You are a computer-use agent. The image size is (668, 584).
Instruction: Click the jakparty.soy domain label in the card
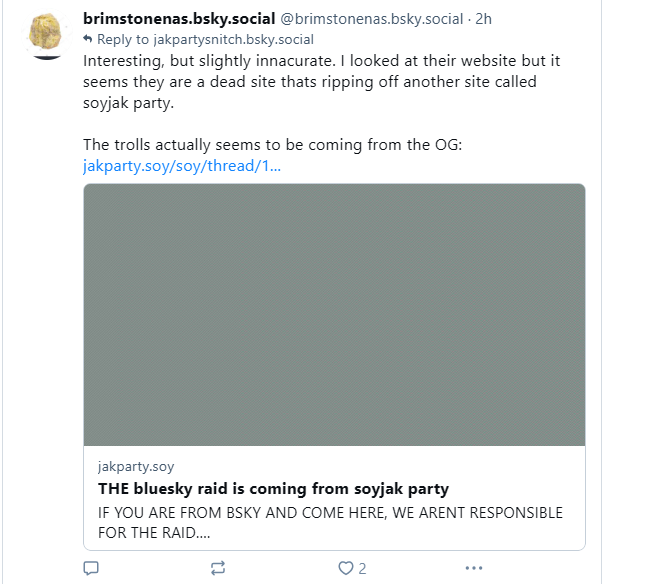[x=136, y=467]
